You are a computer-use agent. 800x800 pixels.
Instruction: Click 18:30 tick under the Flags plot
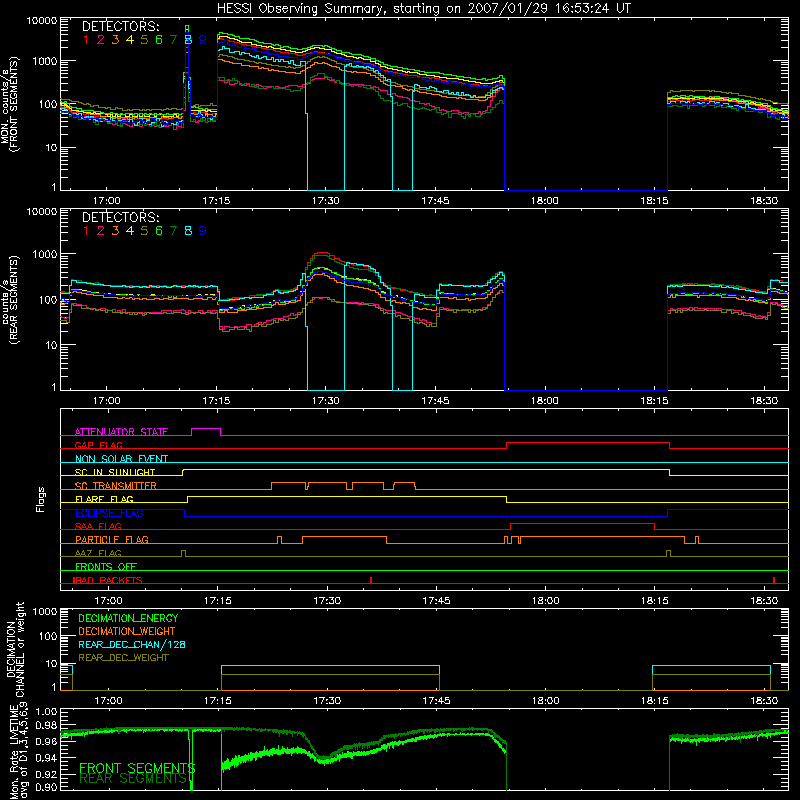point(764,601)
